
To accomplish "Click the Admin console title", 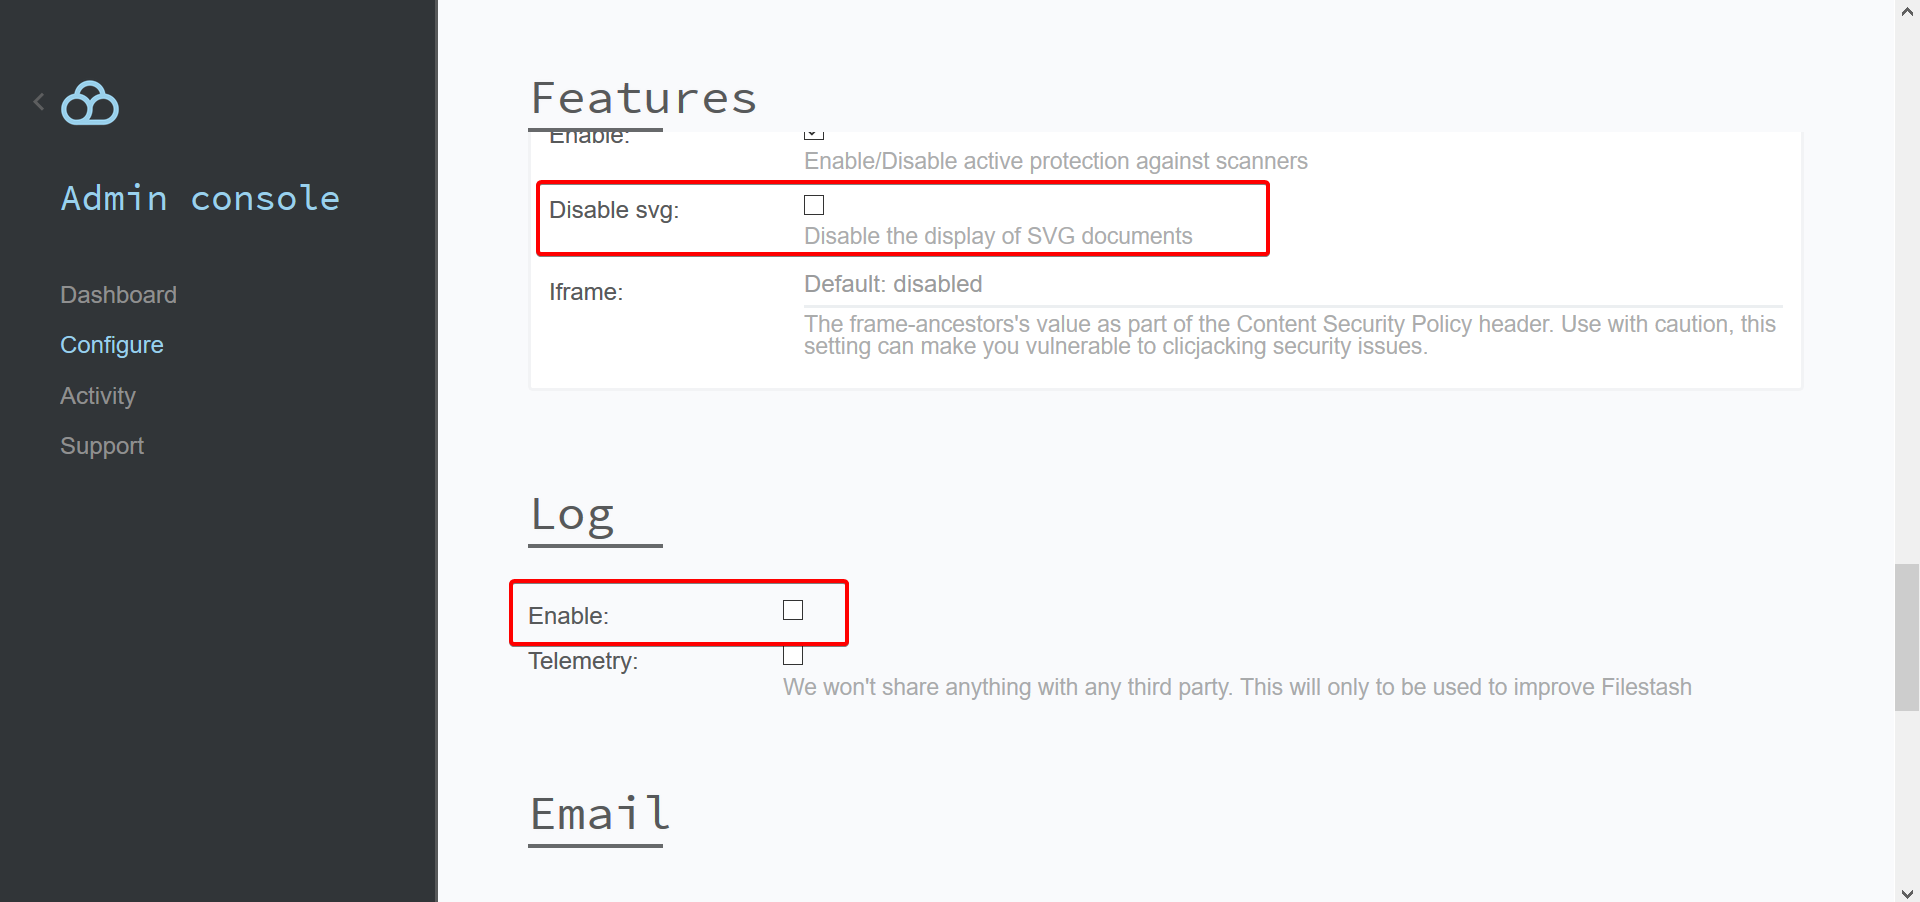I will (x=201, y=198).
